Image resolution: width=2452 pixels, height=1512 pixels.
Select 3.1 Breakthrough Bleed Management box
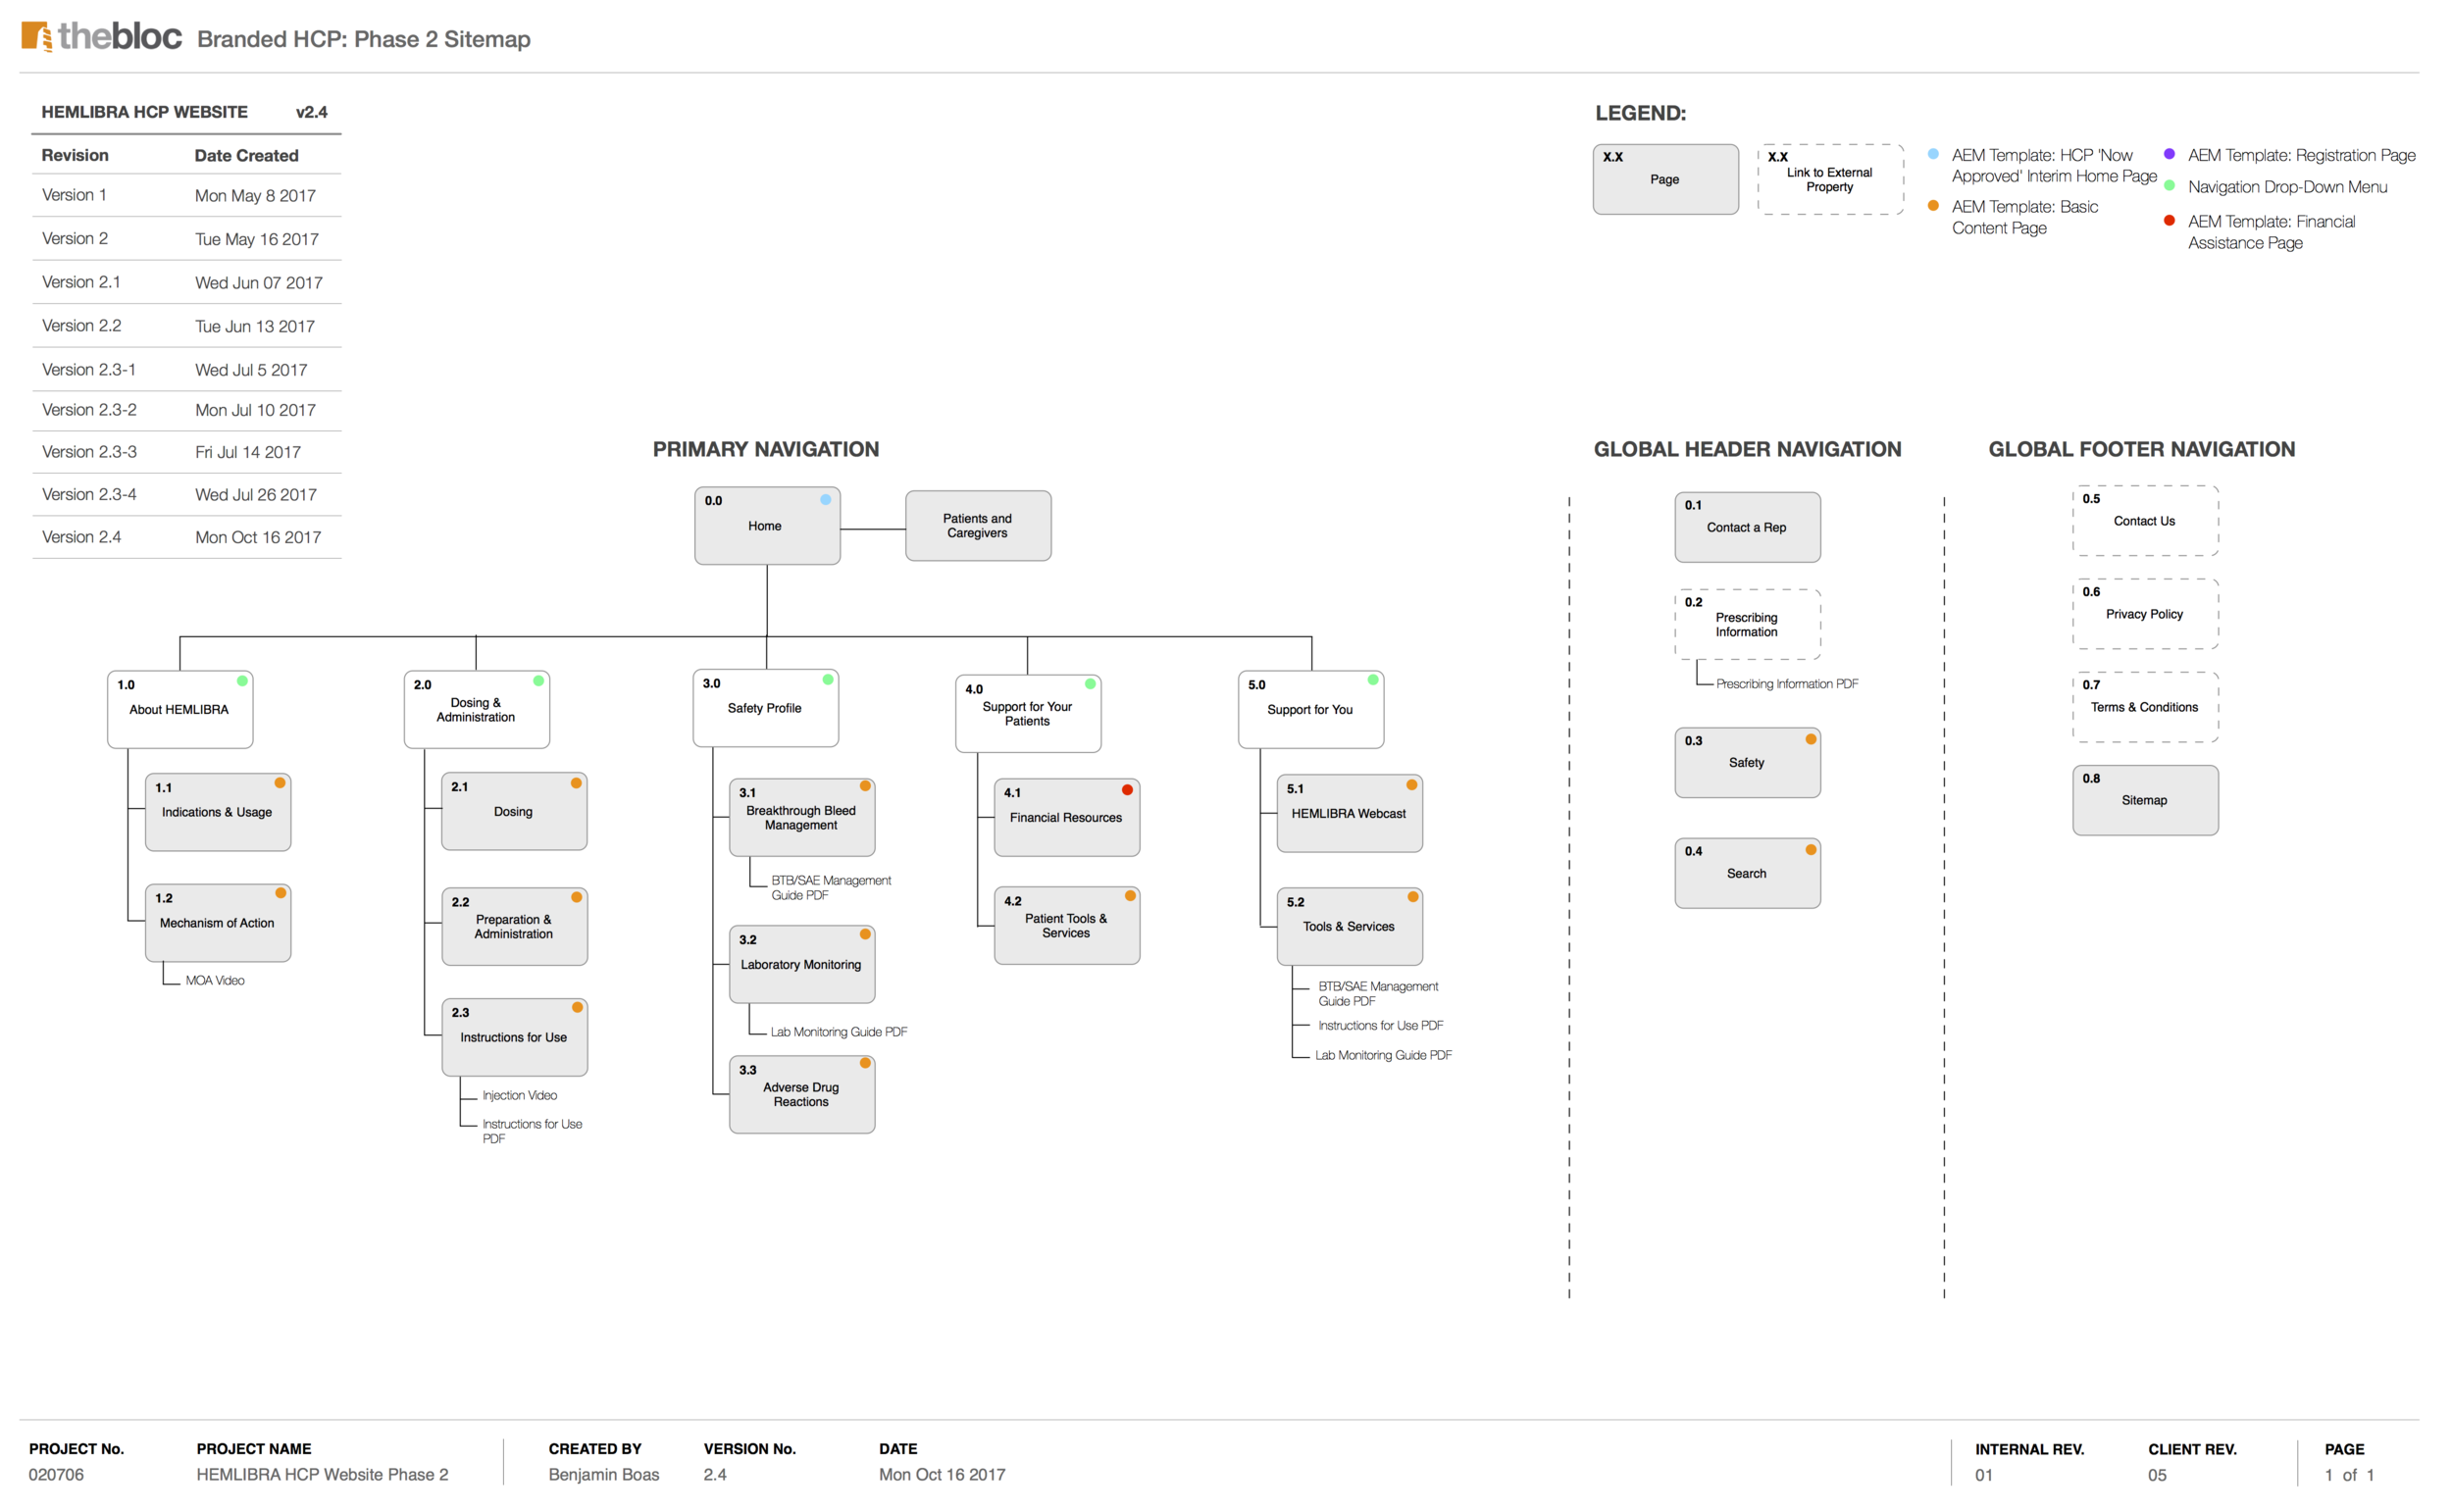click(x=802, y=818)
